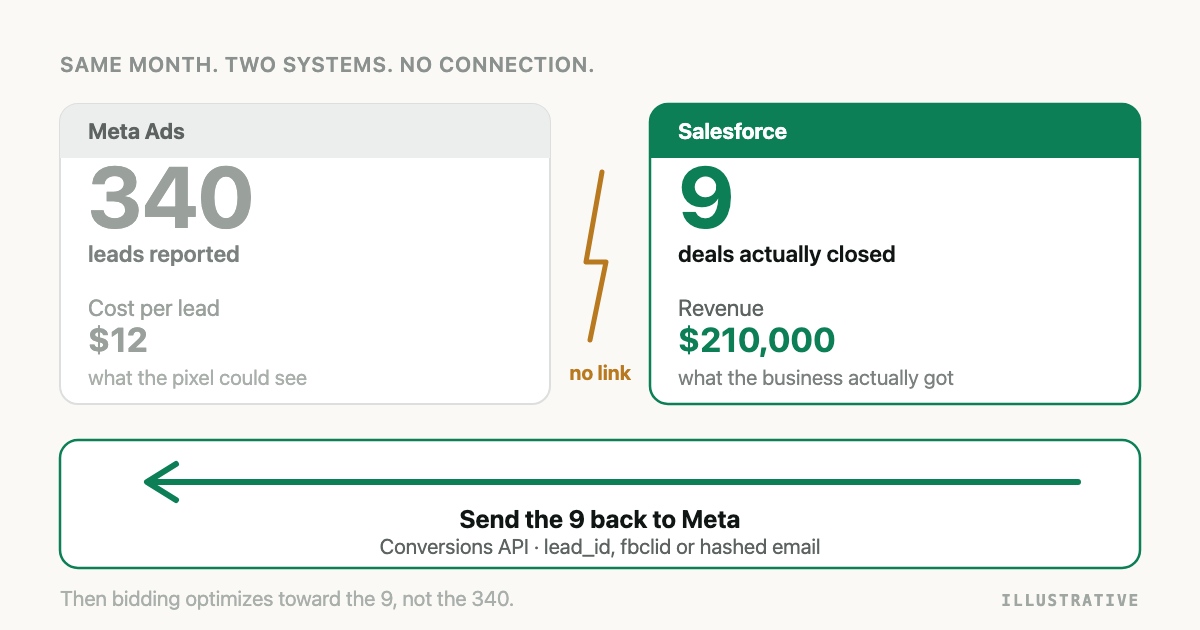The image size is (1200, 630).
Task: Click 'what the business actually got' caption
Action: pos(816,378)
